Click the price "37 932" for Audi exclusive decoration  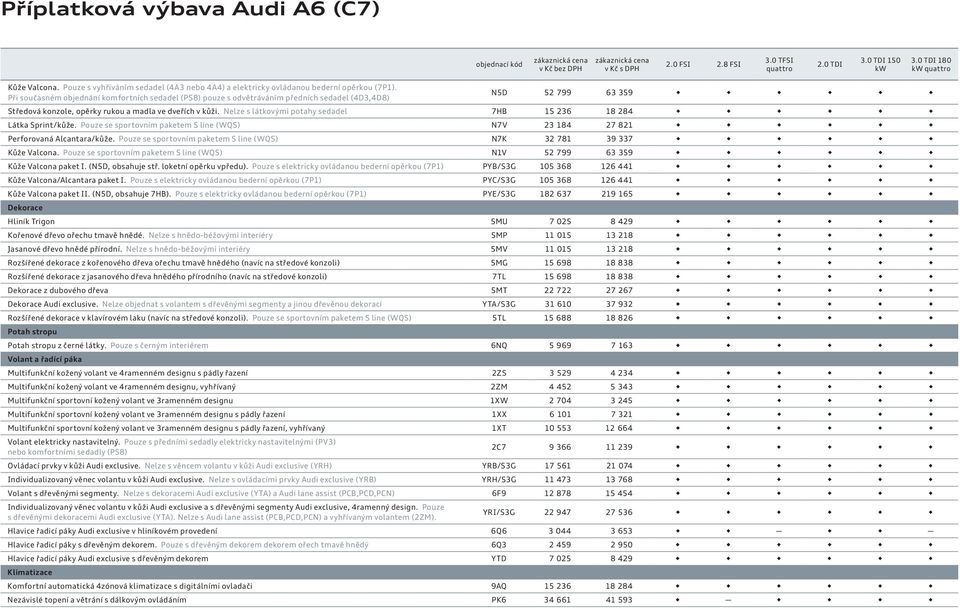[x=619, y=304]
